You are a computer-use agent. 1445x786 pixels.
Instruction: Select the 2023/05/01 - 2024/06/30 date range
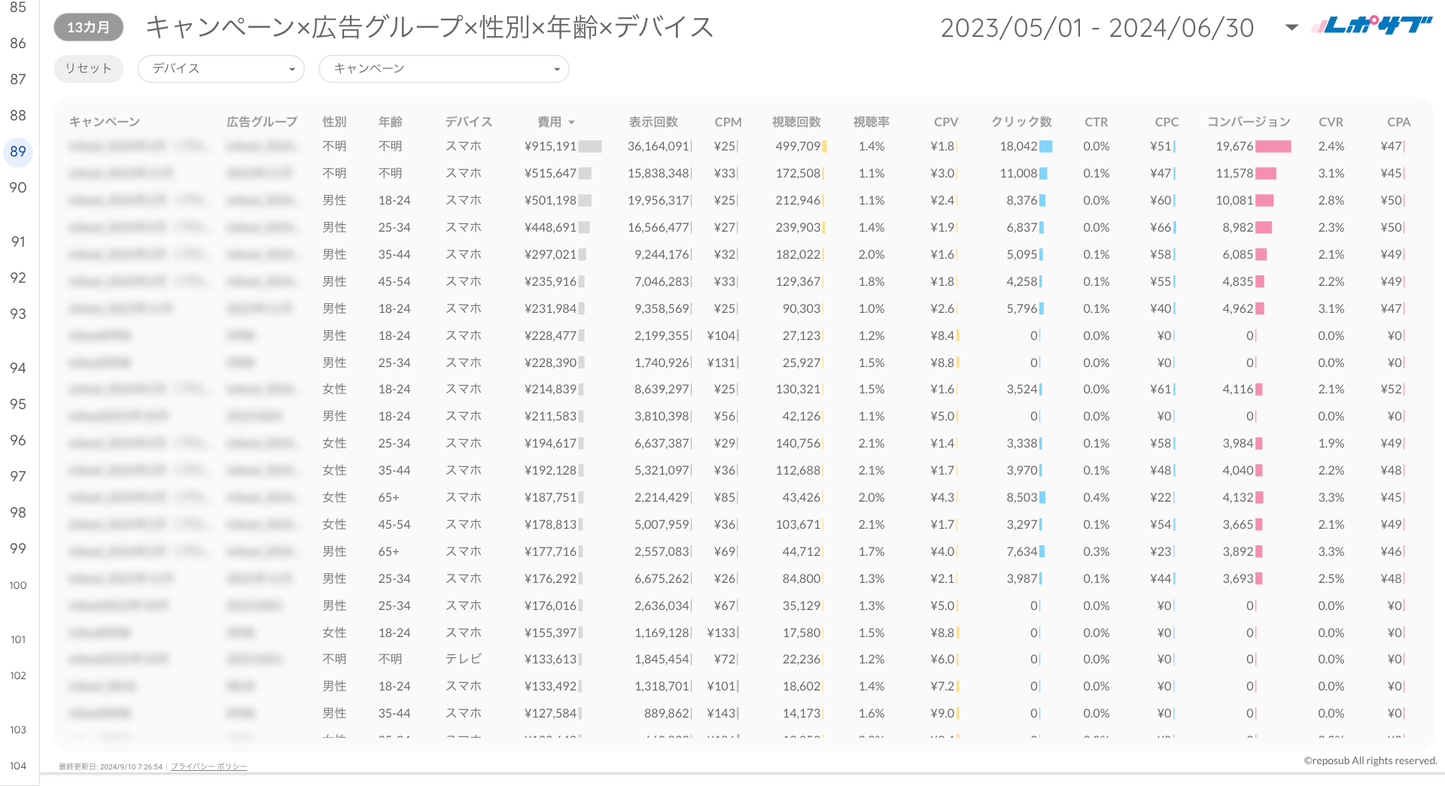pos(1097,27)
